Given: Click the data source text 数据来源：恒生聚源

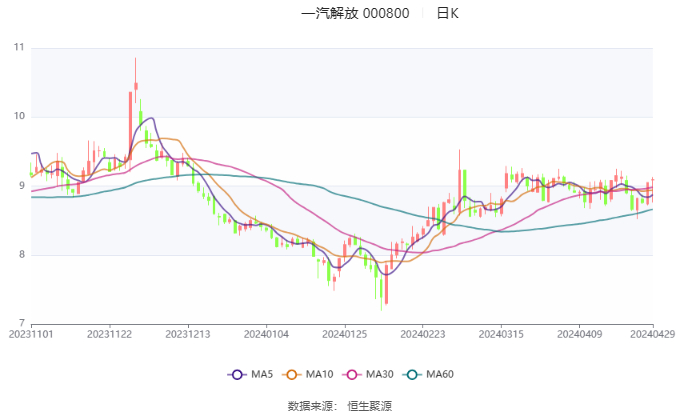Looking at the screenshot, I should coord(340,406).
